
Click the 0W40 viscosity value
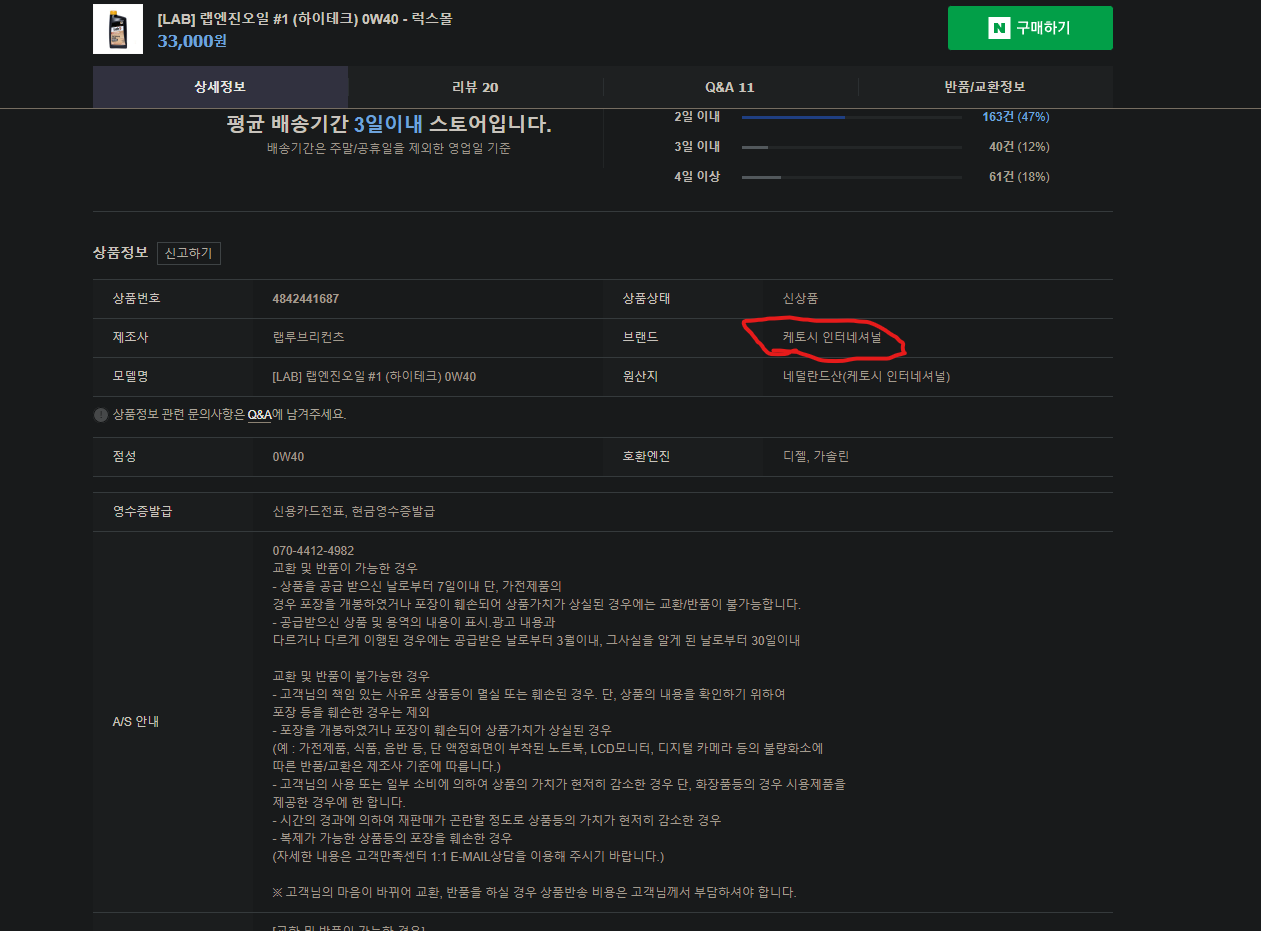point(288,457)
